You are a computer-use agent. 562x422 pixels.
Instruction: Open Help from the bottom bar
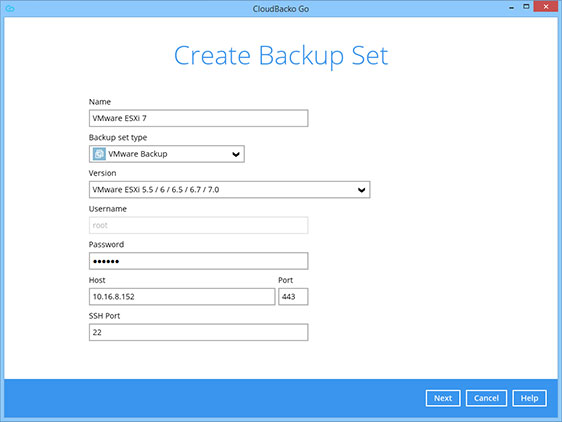point(529,398)
